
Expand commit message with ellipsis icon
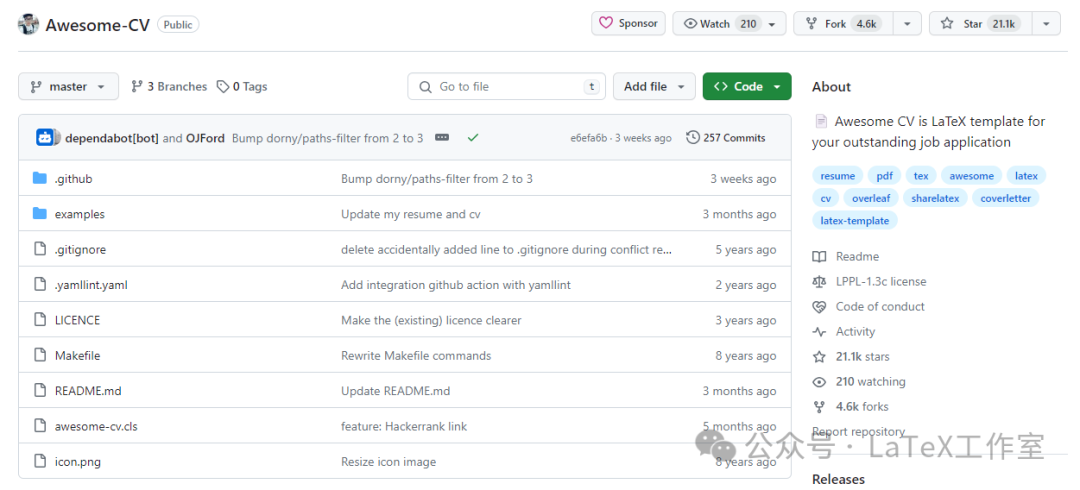click(442, 138)
